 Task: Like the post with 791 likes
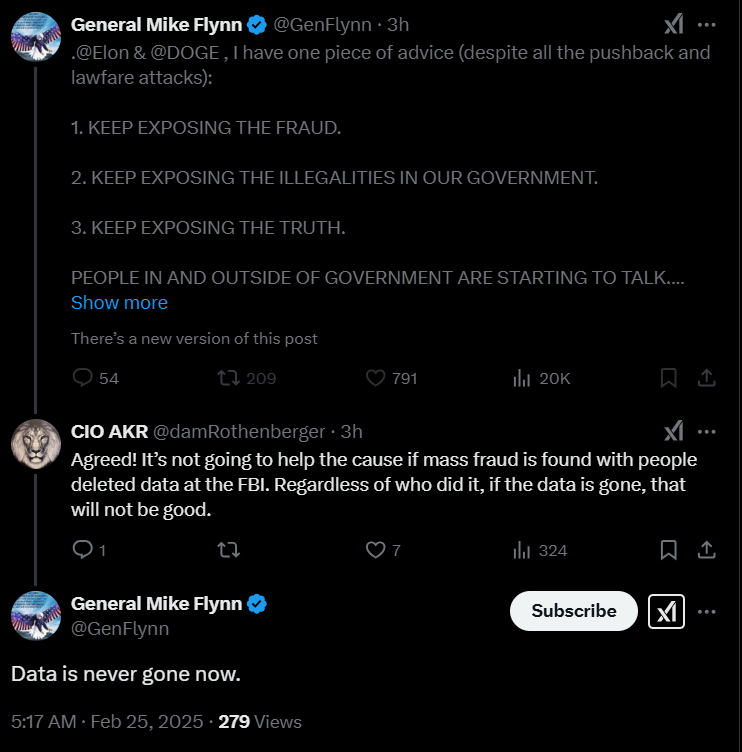click(376, 378)
